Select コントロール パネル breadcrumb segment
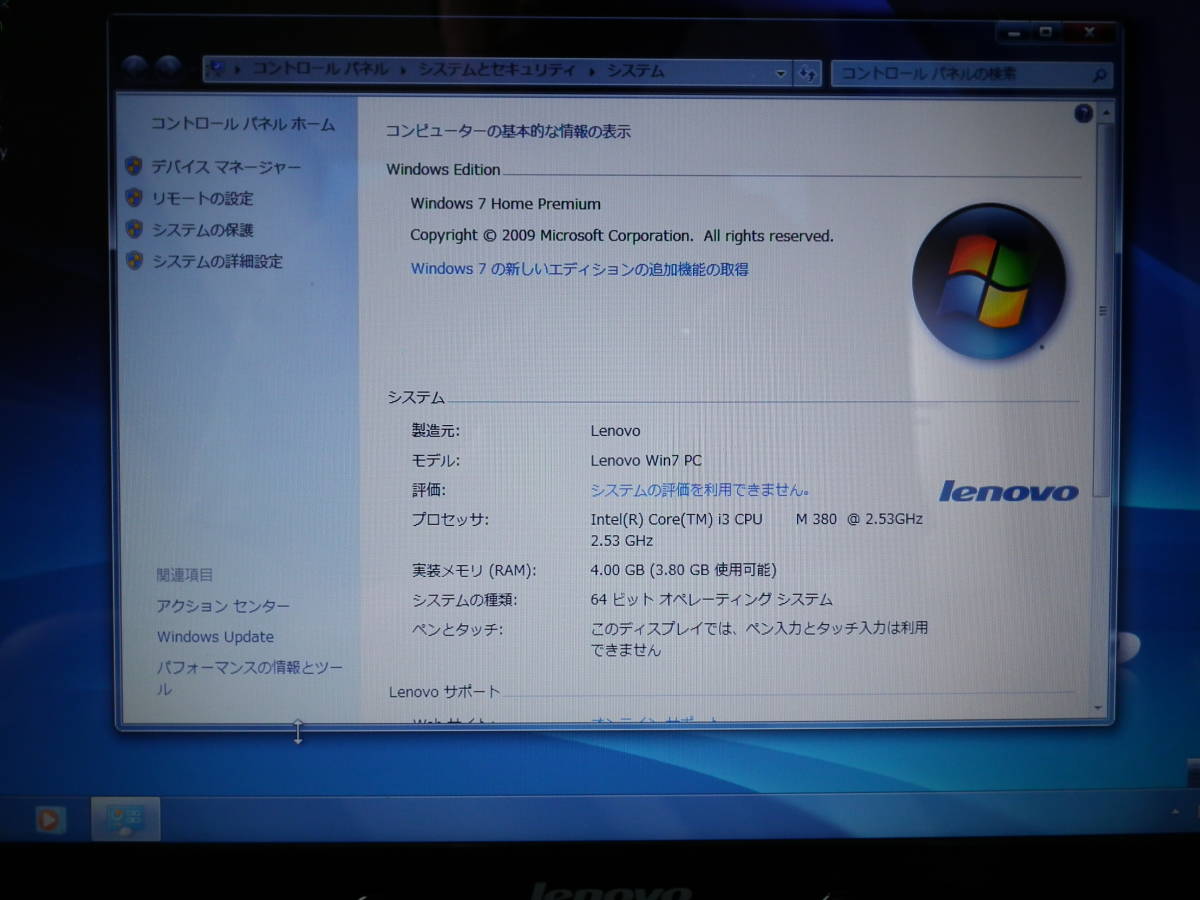 pos(320,70)
